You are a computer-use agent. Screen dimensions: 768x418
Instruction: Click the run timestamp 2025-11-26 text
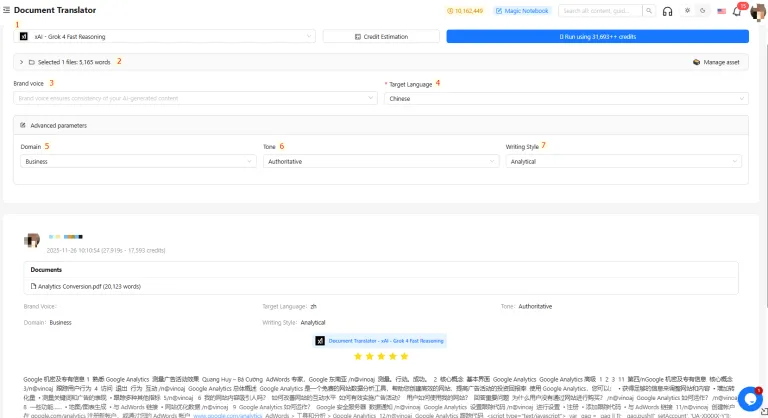[106, 250]
